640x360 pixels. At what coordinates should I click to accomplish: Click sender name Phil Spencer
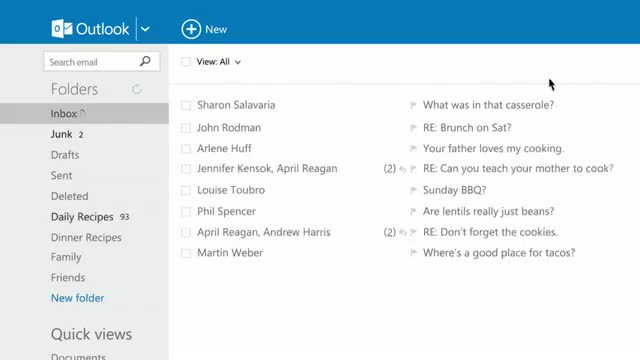(226, 211)
